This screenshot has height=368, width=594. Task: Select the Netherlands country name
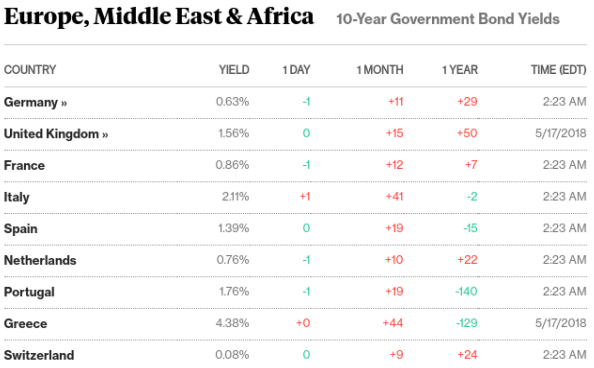(x=40, y=260)
